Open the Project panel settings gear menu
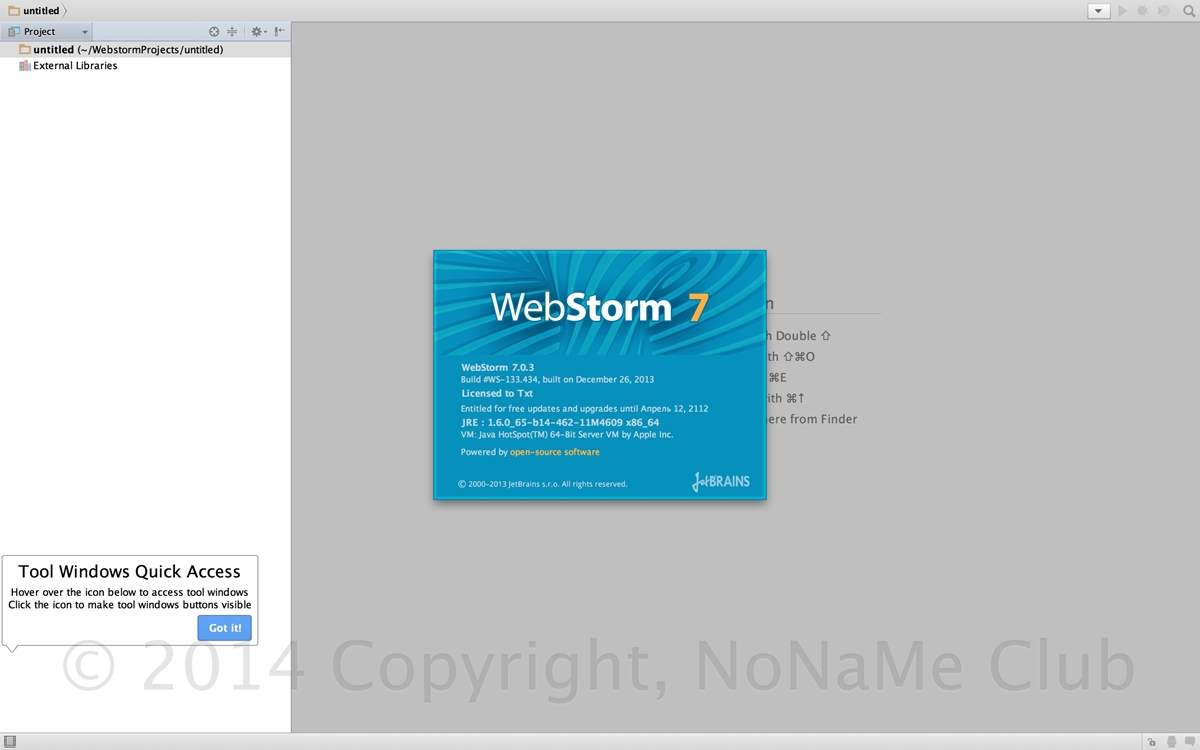This screenshot has height=750, width=1200. (x=258, y=32)
